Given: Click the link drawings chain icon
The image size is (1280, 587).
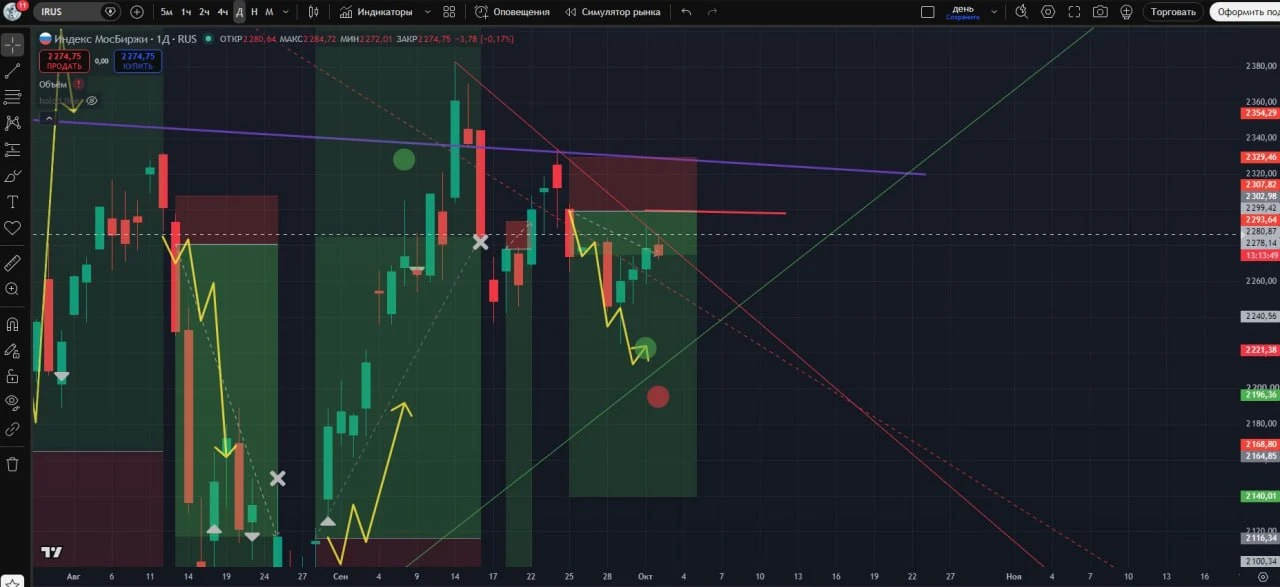Looking at the screenshot, I should click(x=13, y=428).
